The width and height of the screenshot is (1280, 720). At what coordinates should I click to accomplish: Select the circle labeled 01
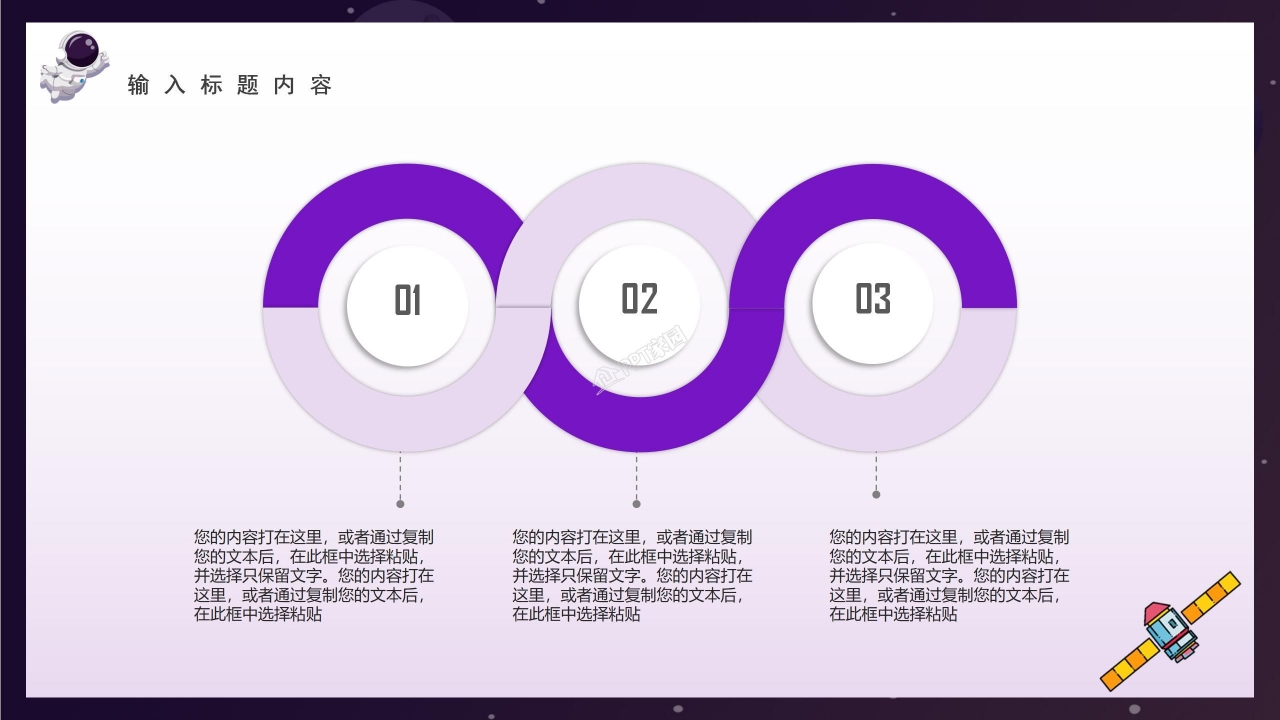[408, 301]
